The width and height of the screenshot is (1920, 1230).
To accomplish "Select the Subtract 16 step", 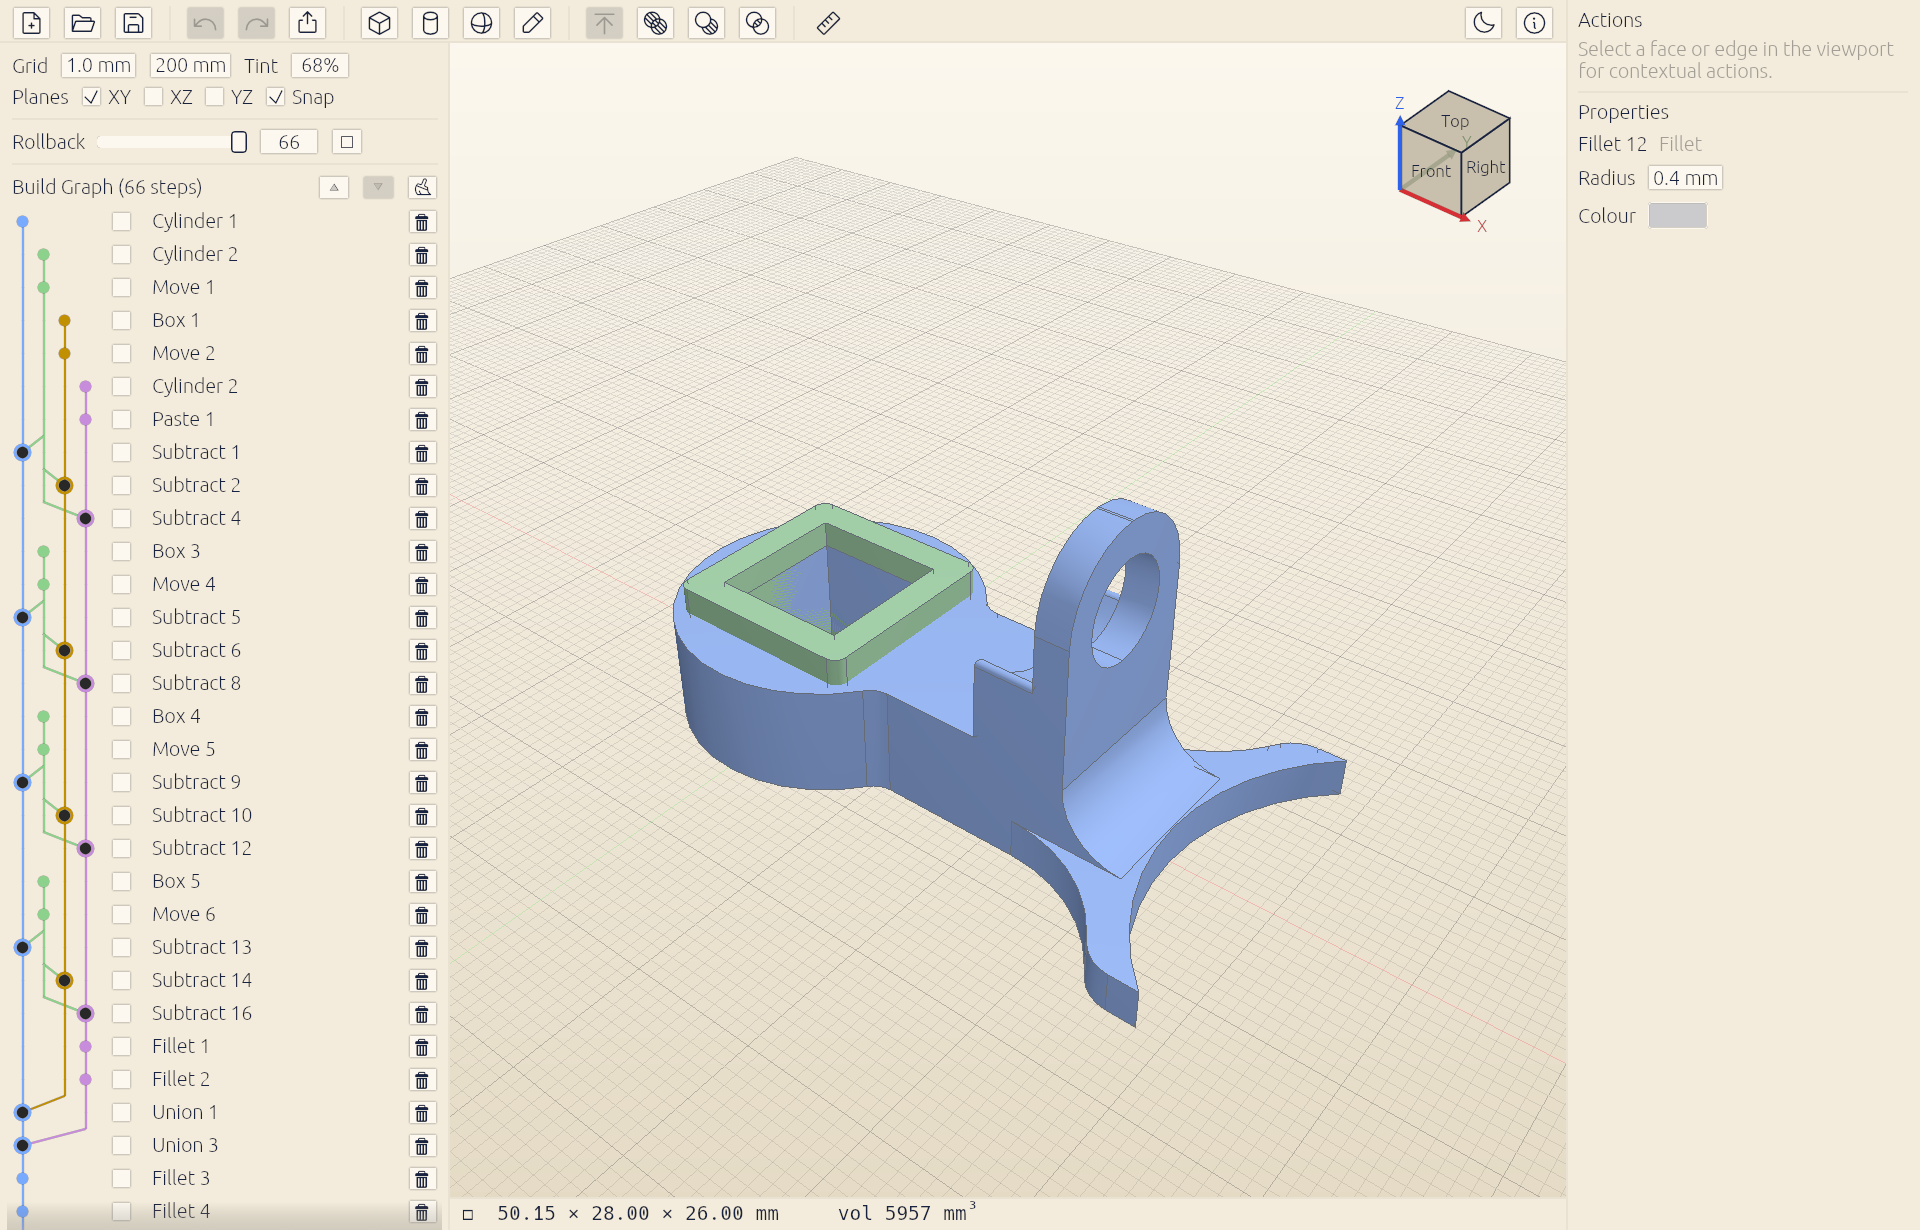I will 202,1013.
